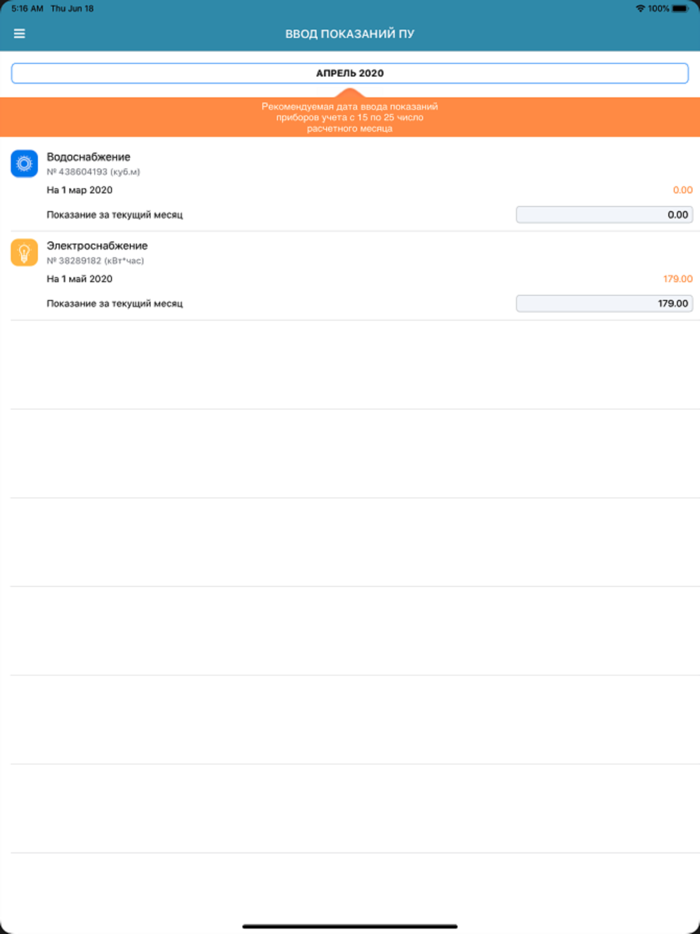Tap the yellow Электроснабжение lightbulb icon
Image resolution: width=700 pixels, height=934 pixels.
point(24,253)
